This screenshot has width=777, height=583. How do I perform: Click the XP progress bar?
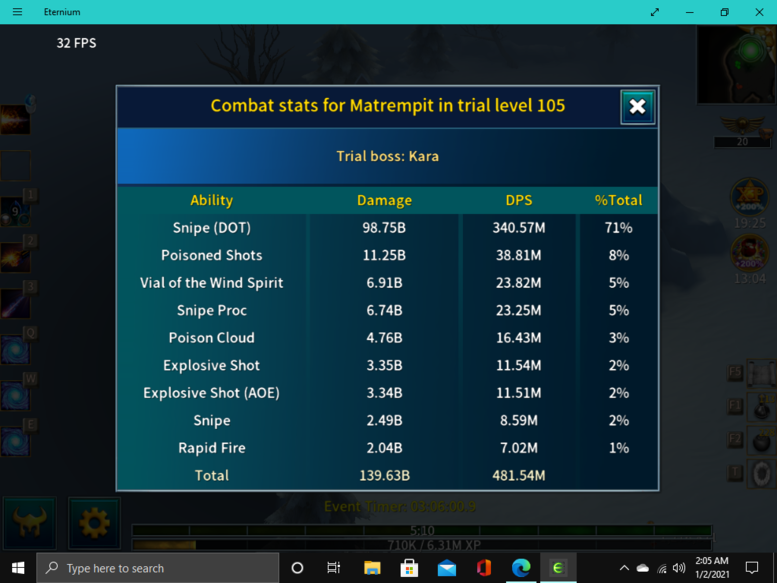pyautogui.click(x=421, y=545)
